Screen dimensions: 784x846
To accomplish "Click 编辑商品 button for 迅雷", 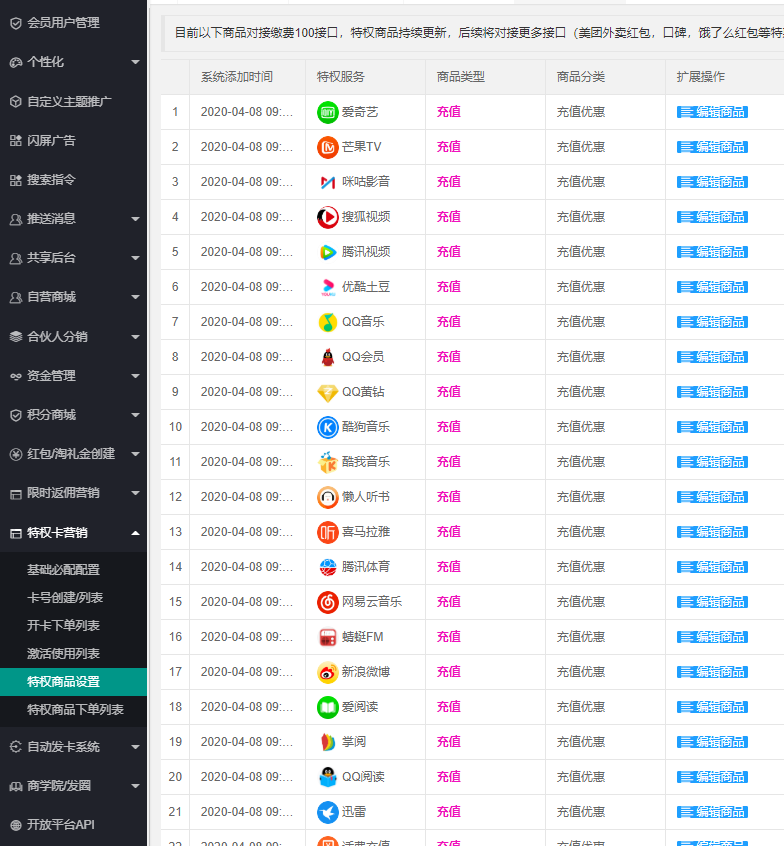I will click(712, 813).
